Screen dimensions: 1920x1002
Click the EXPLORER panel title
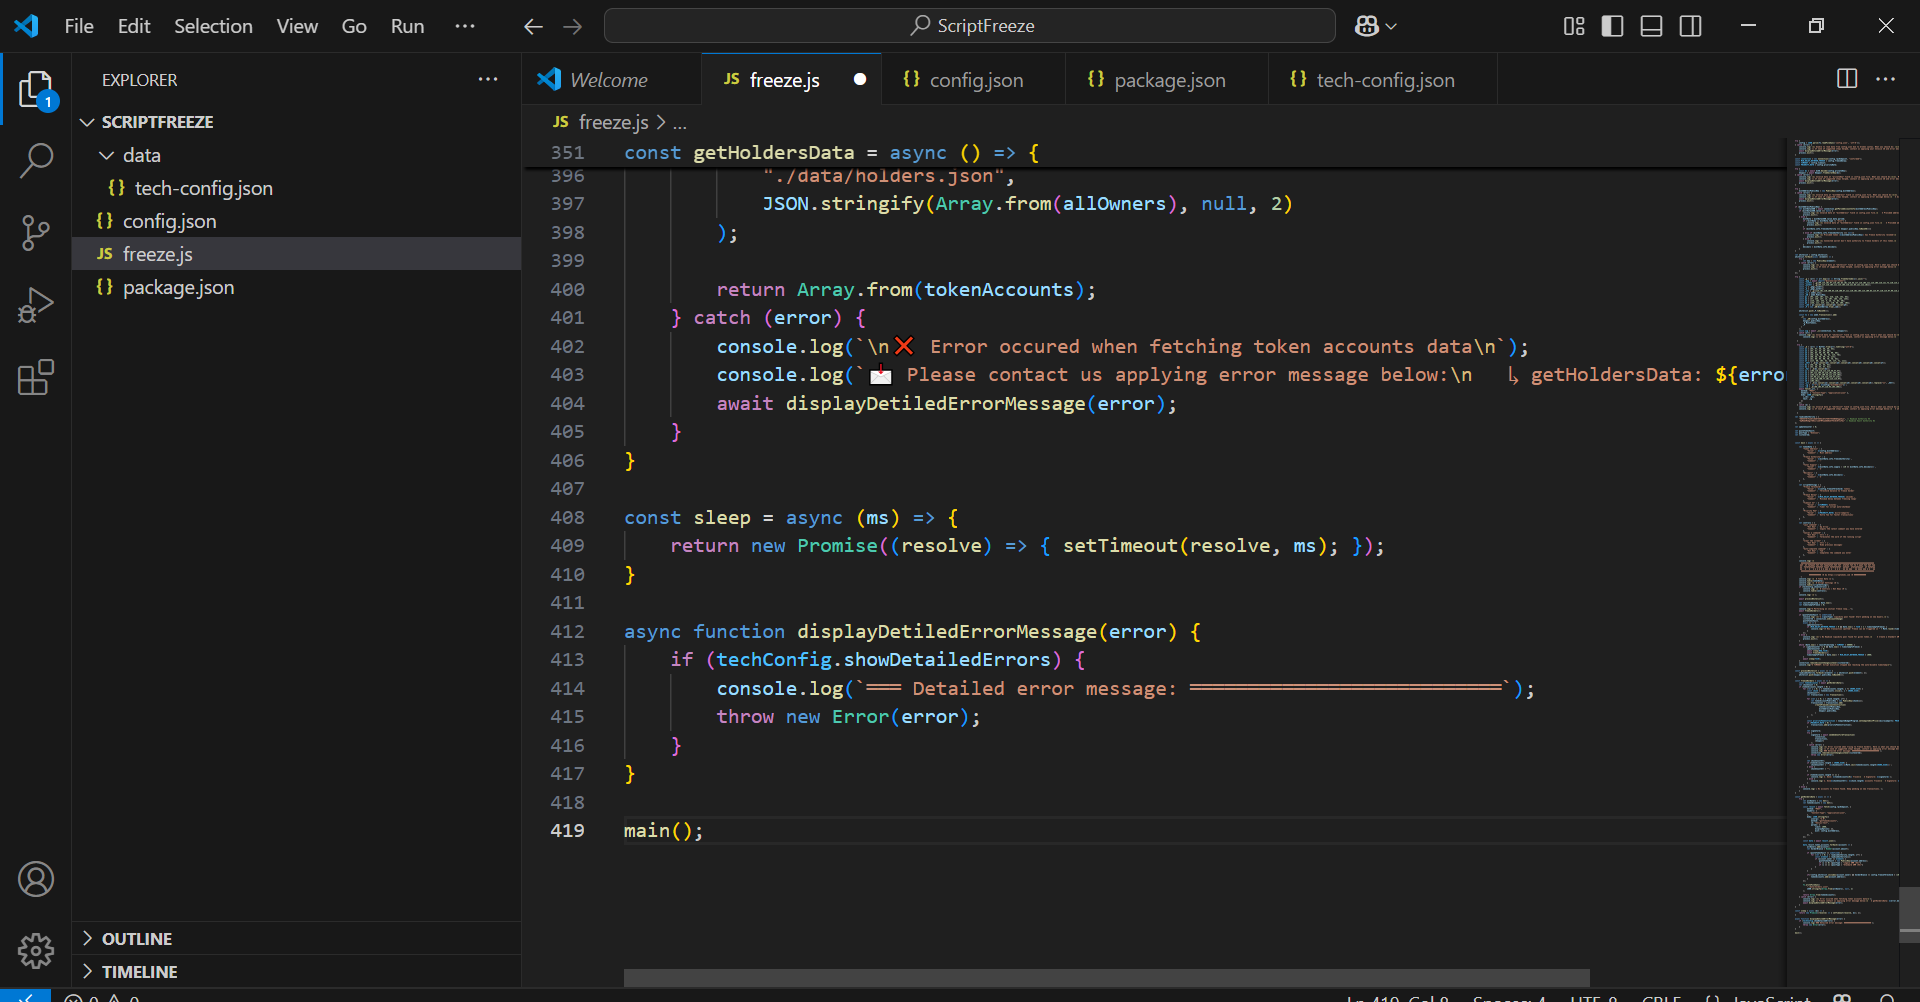coord(139,79)
